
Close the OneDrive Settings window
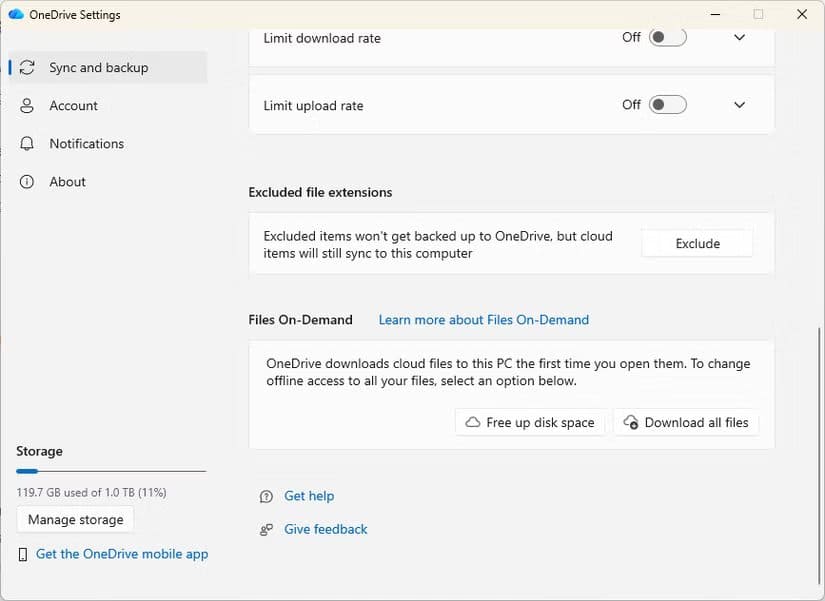pos(802,14)
